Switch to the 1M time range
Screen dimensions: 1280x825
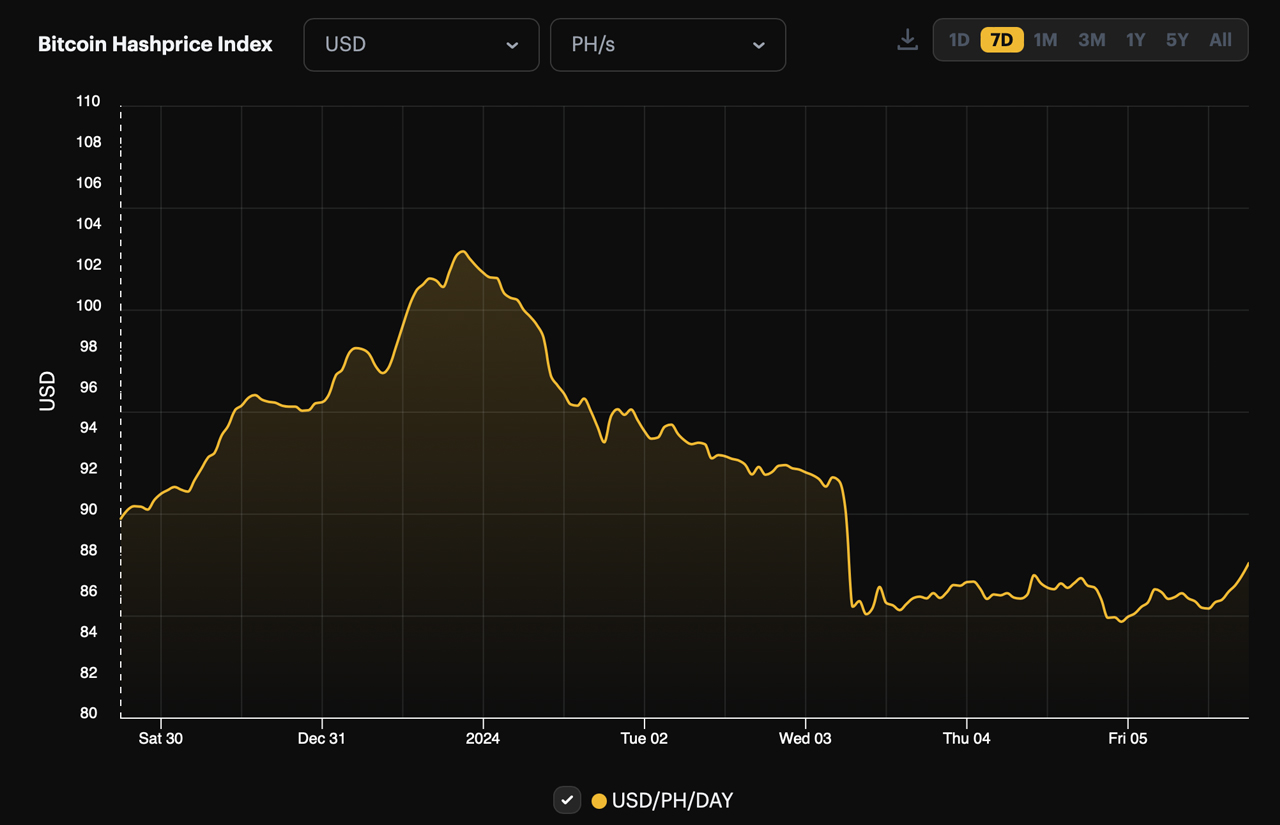1045,39
